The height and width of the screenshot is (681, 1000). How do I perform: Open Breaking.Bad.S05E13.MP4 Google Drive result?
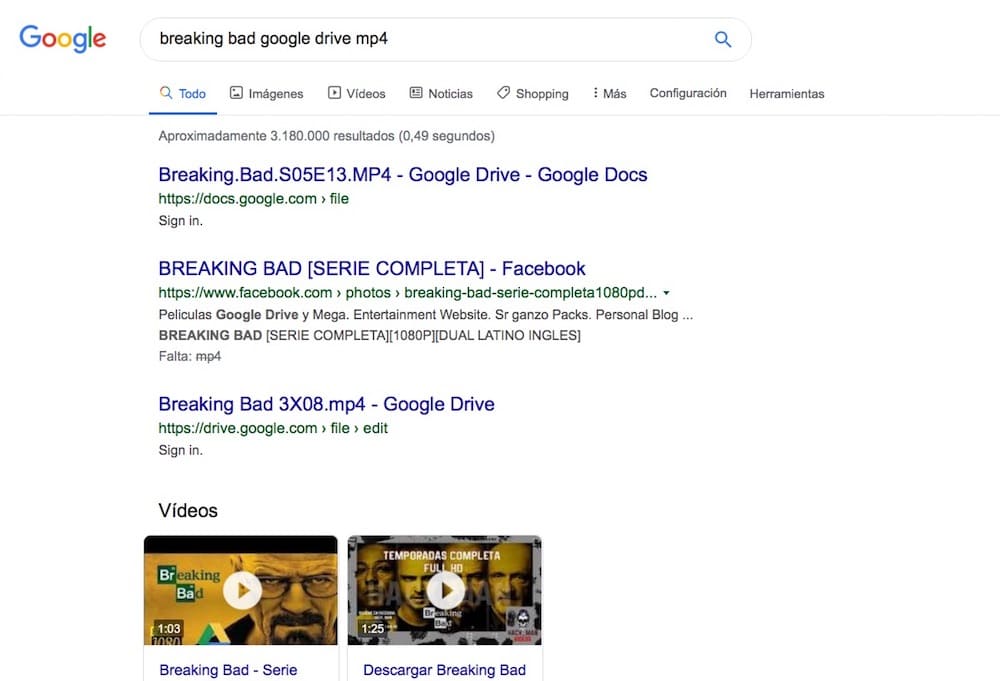point(403,175)
